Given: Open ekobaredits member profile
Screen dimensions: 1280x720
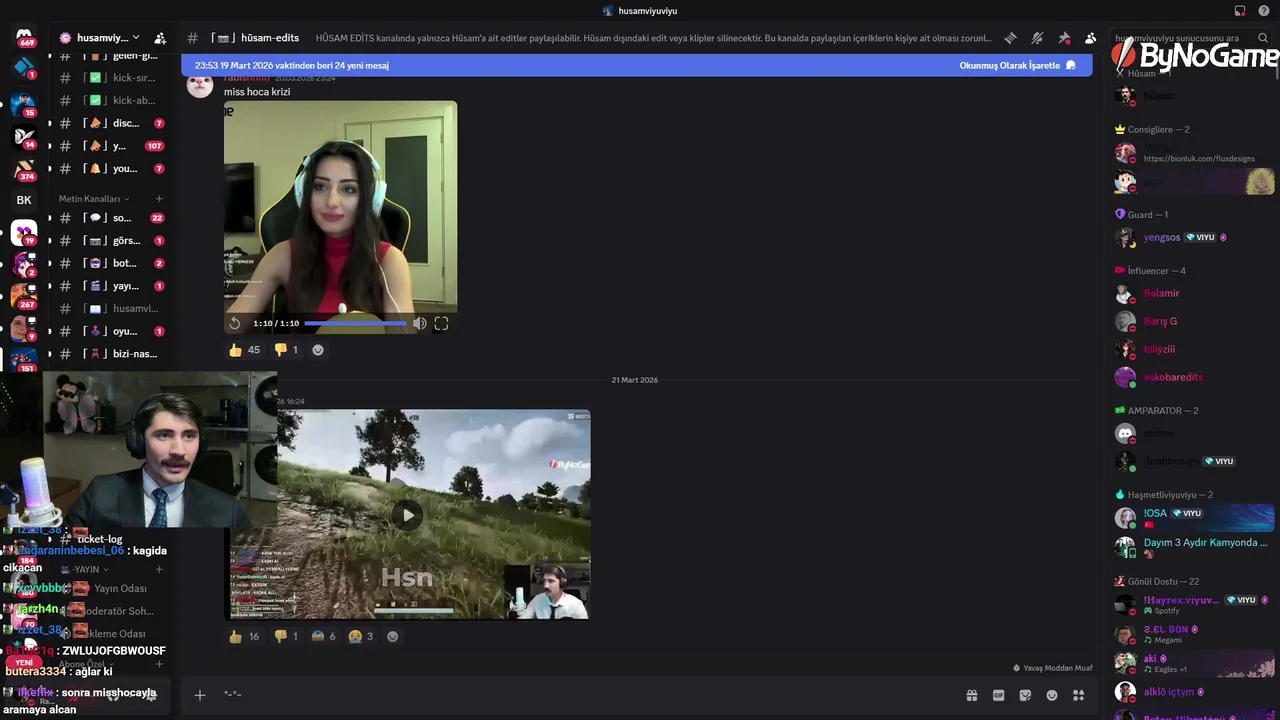Looking at the screenshot, I should (x=1193, y=378).
